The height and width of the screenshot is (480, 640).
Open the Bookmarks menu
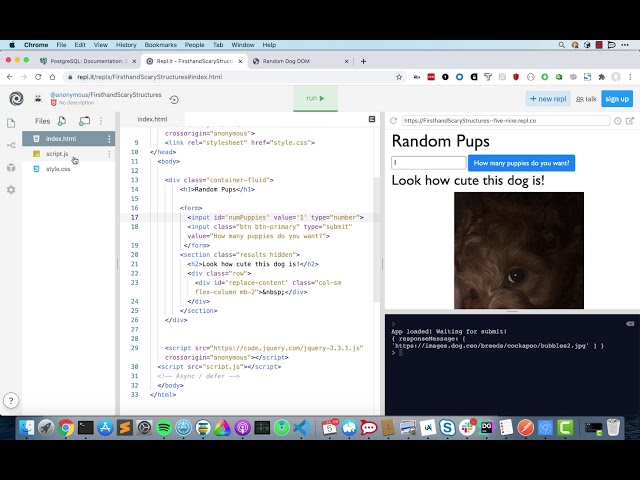tap(160, 45)
